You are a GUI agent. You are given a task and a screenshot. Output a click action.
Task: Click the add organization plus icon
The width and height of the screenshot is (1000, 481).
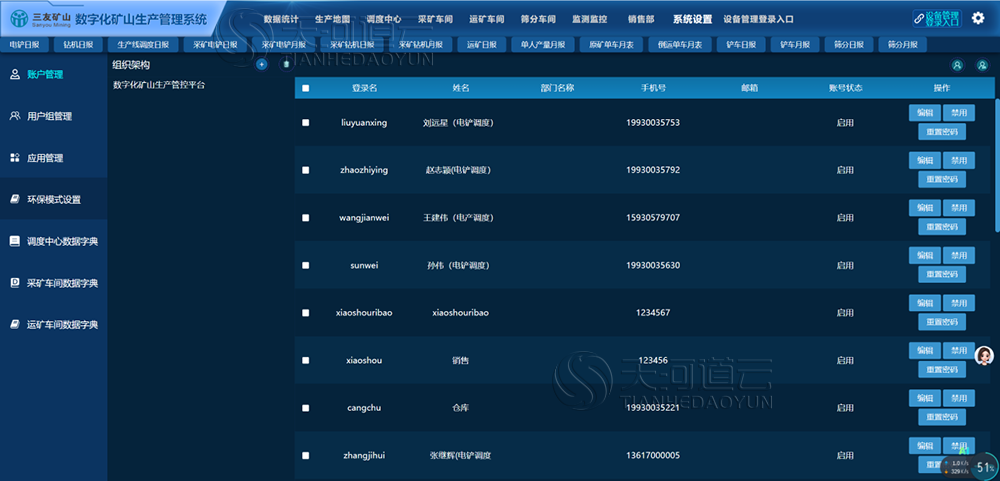coord(261,64)
